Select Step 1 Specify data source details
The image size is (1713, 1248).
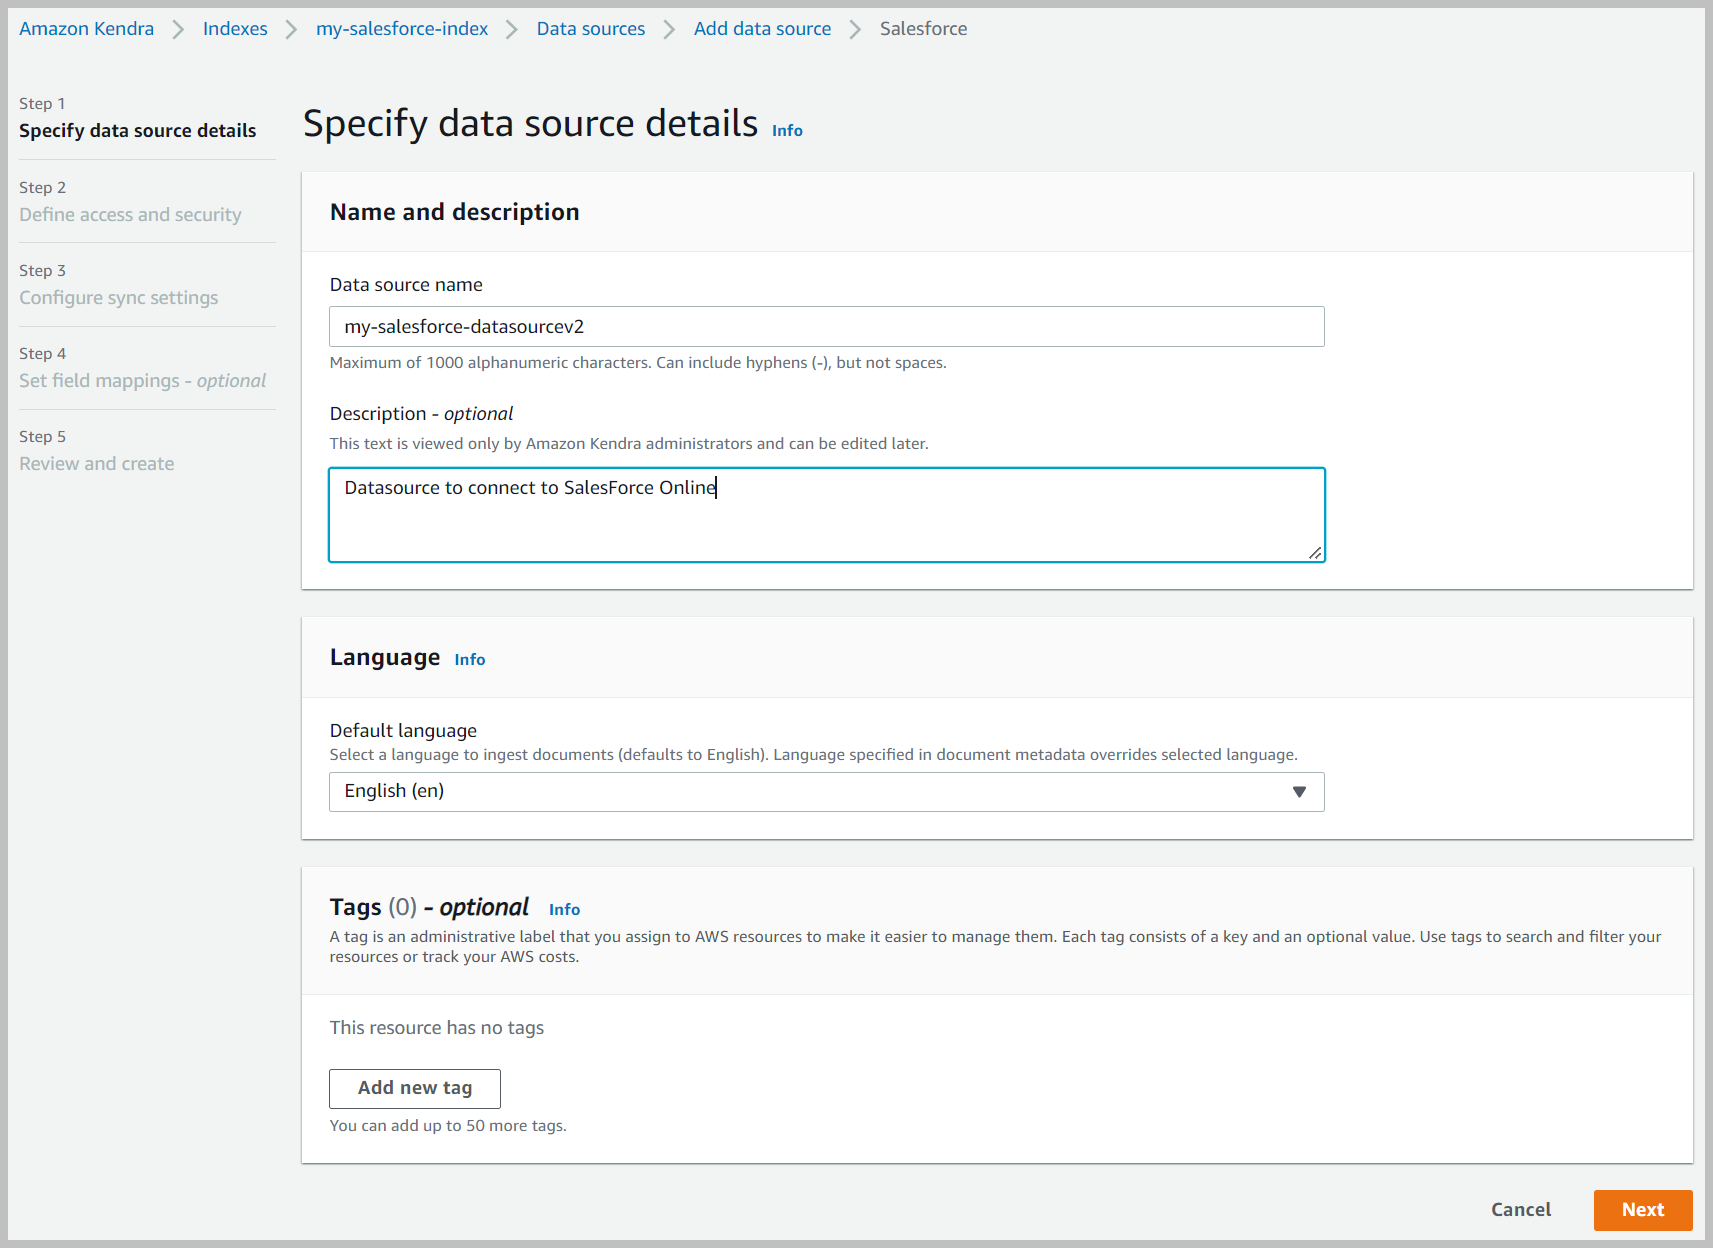[x=137, y=131]
